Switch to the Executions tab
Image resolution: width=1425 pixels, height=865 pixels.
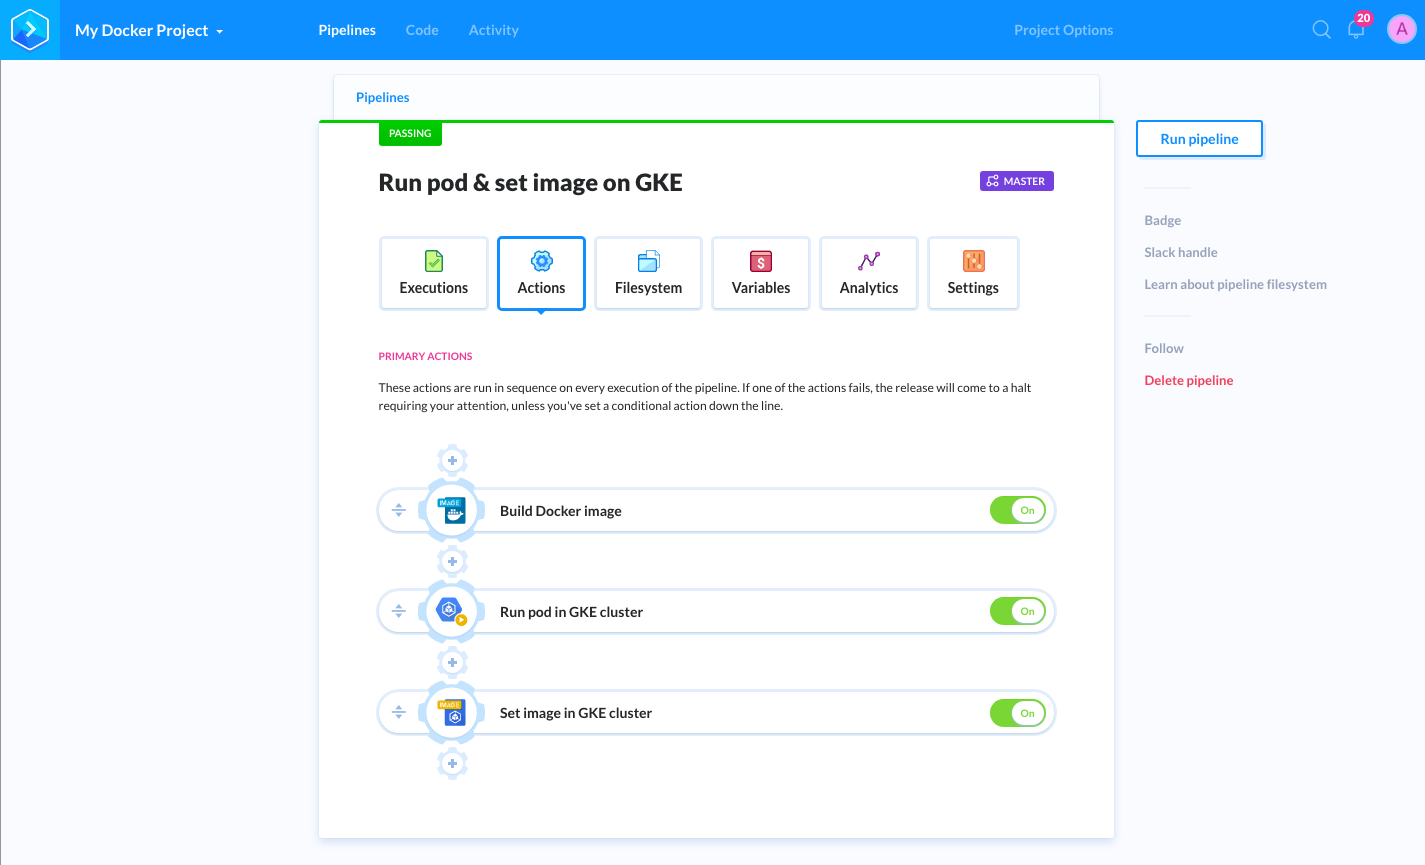(434, 273)
